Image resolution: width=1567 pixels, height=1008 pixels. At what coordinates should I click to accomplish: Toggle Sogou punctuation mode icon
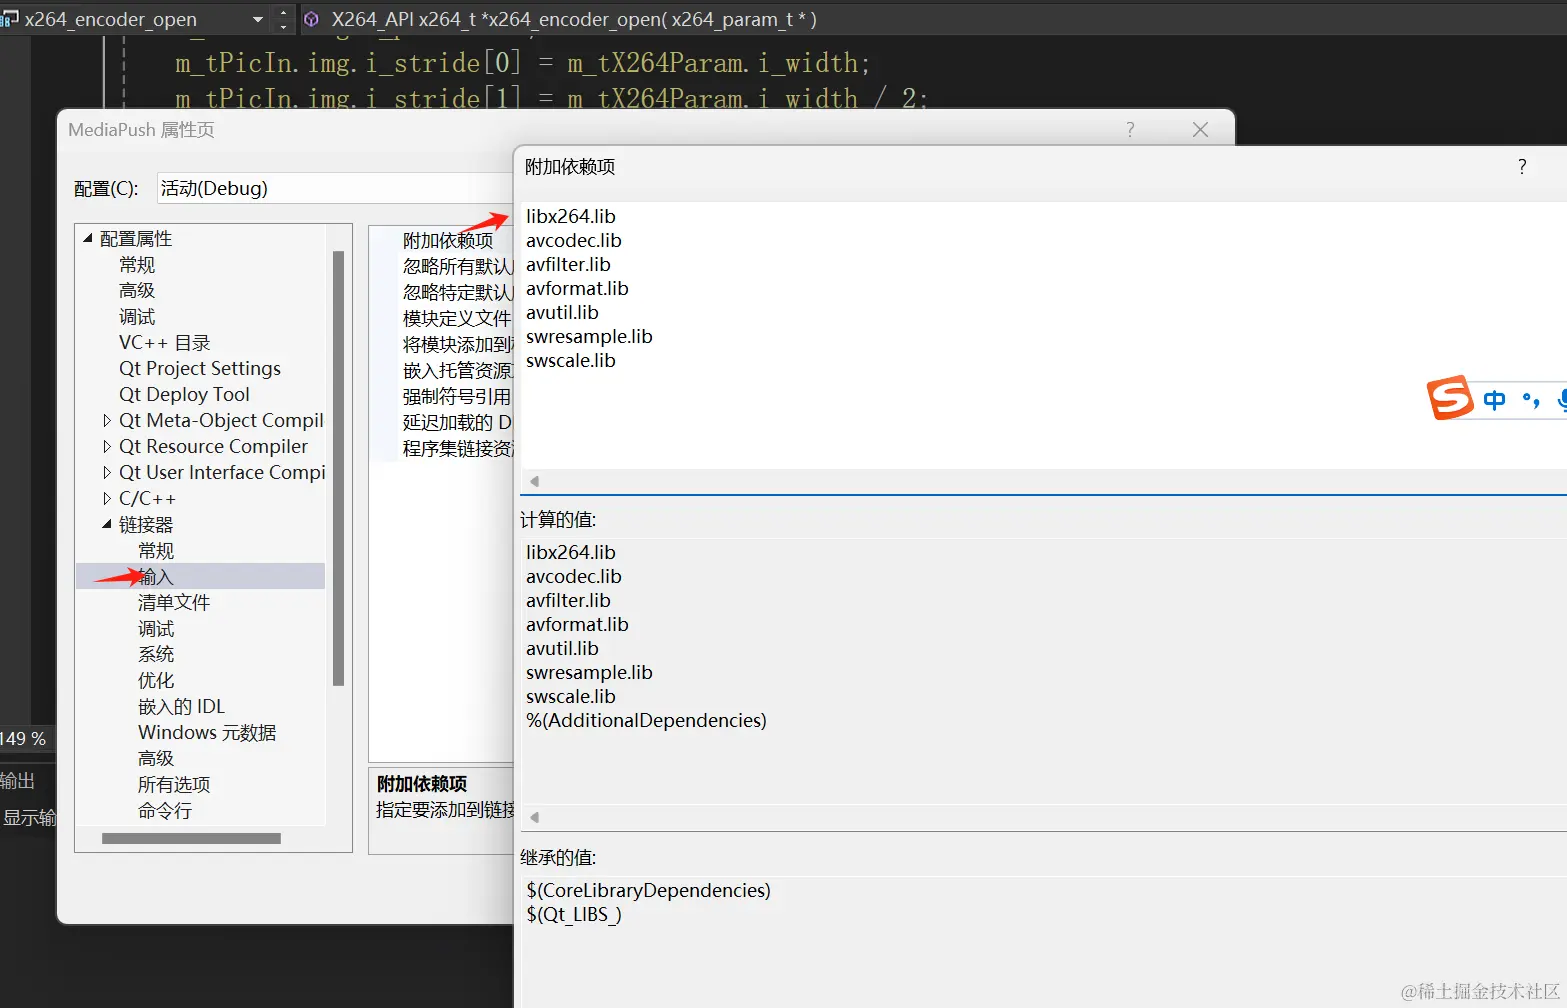(x=1531, y=400)
